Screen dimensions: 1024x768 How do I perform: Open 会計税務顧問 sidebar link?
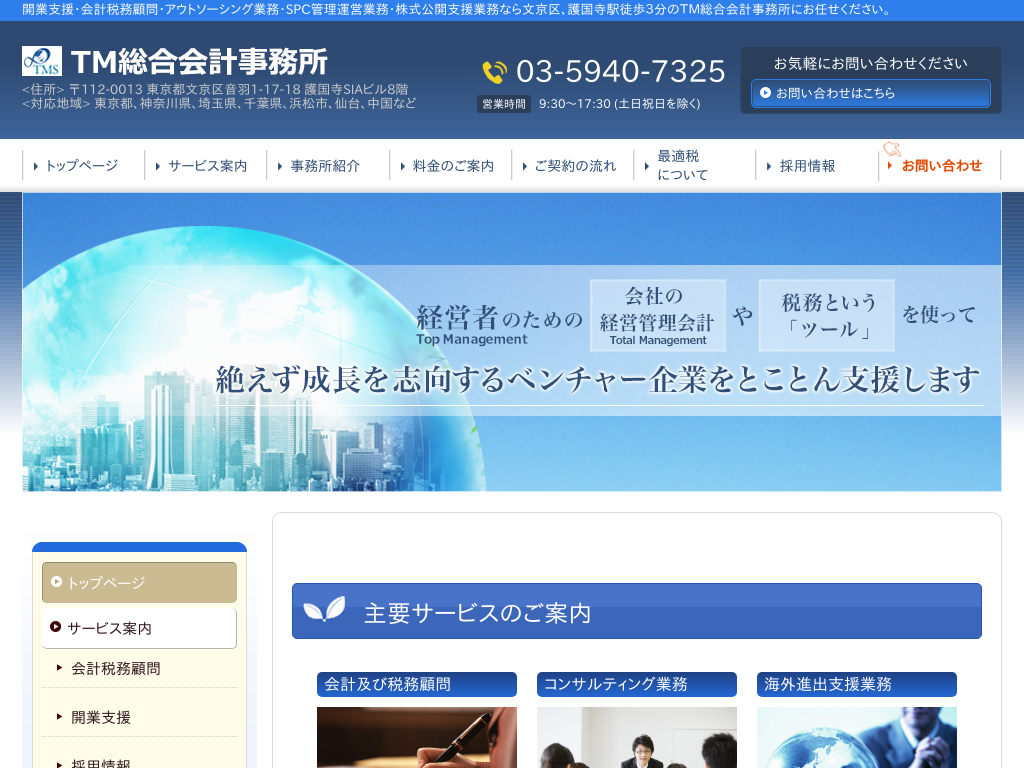[116, 668]
